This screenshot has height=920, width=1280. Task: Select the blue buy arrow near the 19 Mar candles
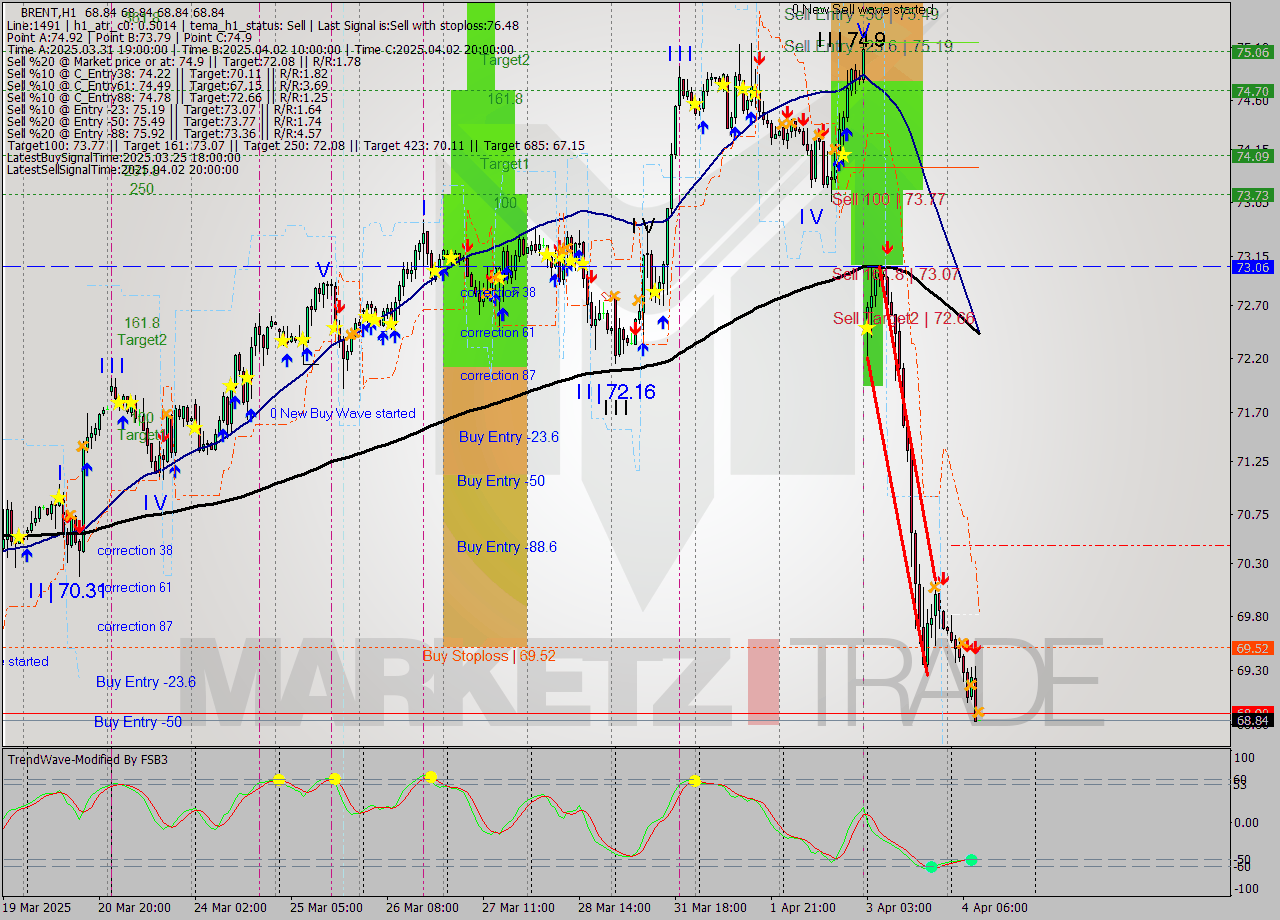(x=27, y=554)
